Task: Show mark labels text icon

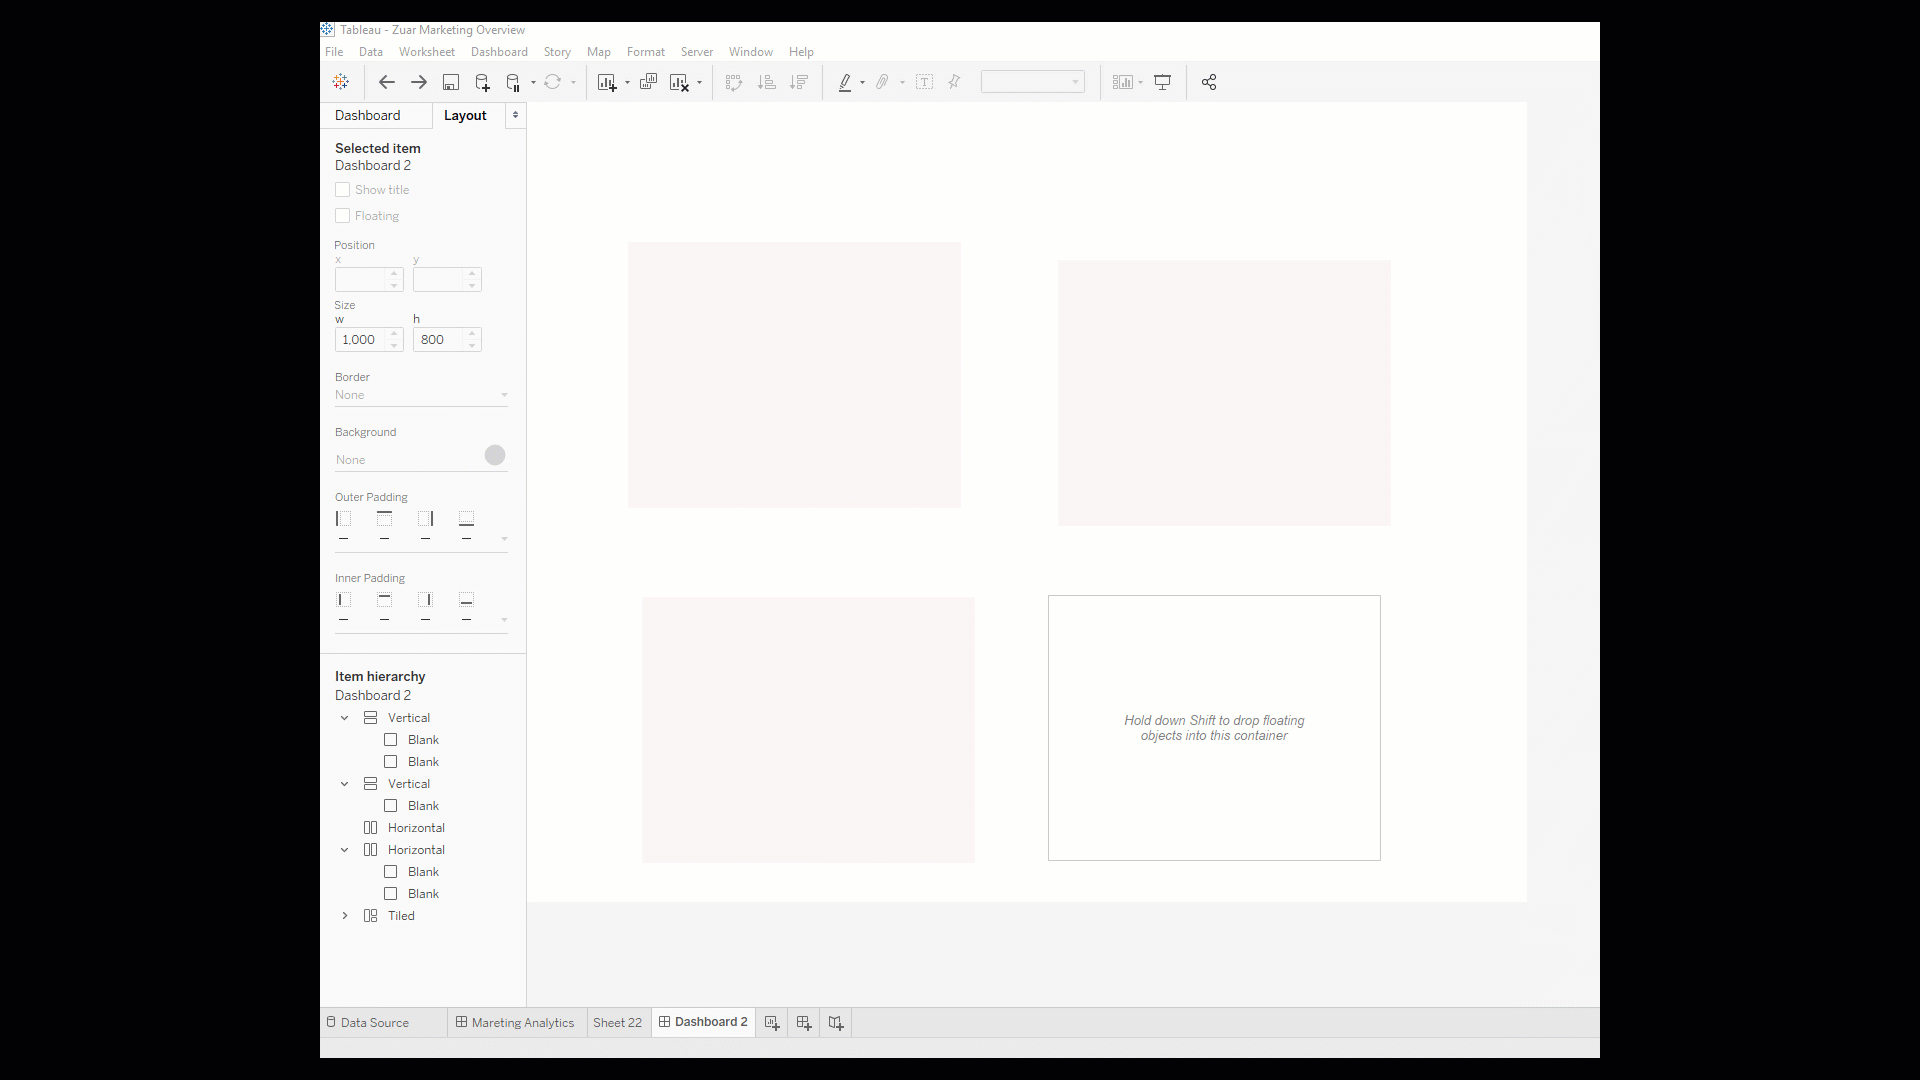Action: tap(924, 82)
